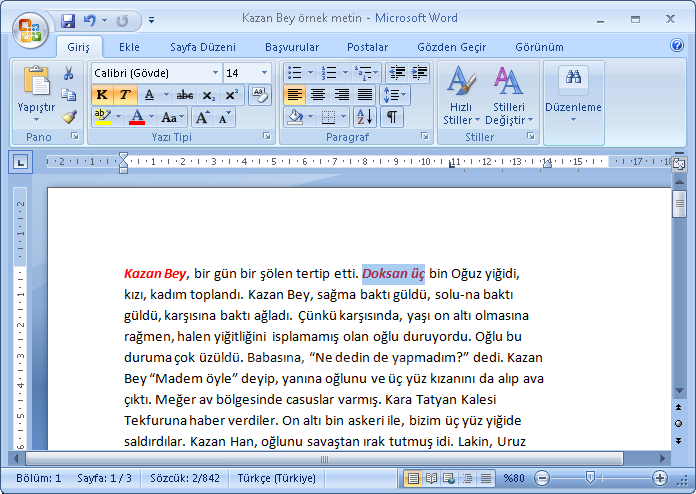The image size is (696, 494).
Task: Justify the paragraph text
Action: coord(365,95)
